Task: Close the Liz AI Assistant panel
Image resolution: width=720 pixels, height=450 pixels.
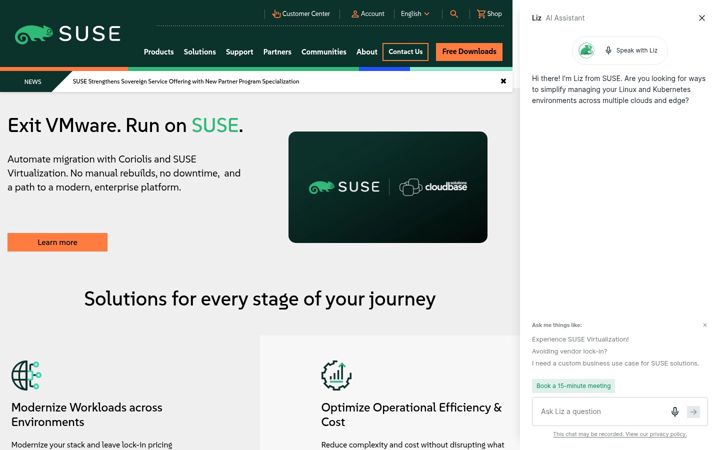Action: point(702,18)
